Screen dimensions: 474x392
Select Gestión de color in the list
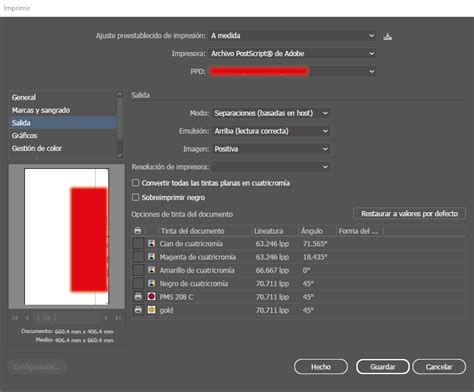(63, 148)
